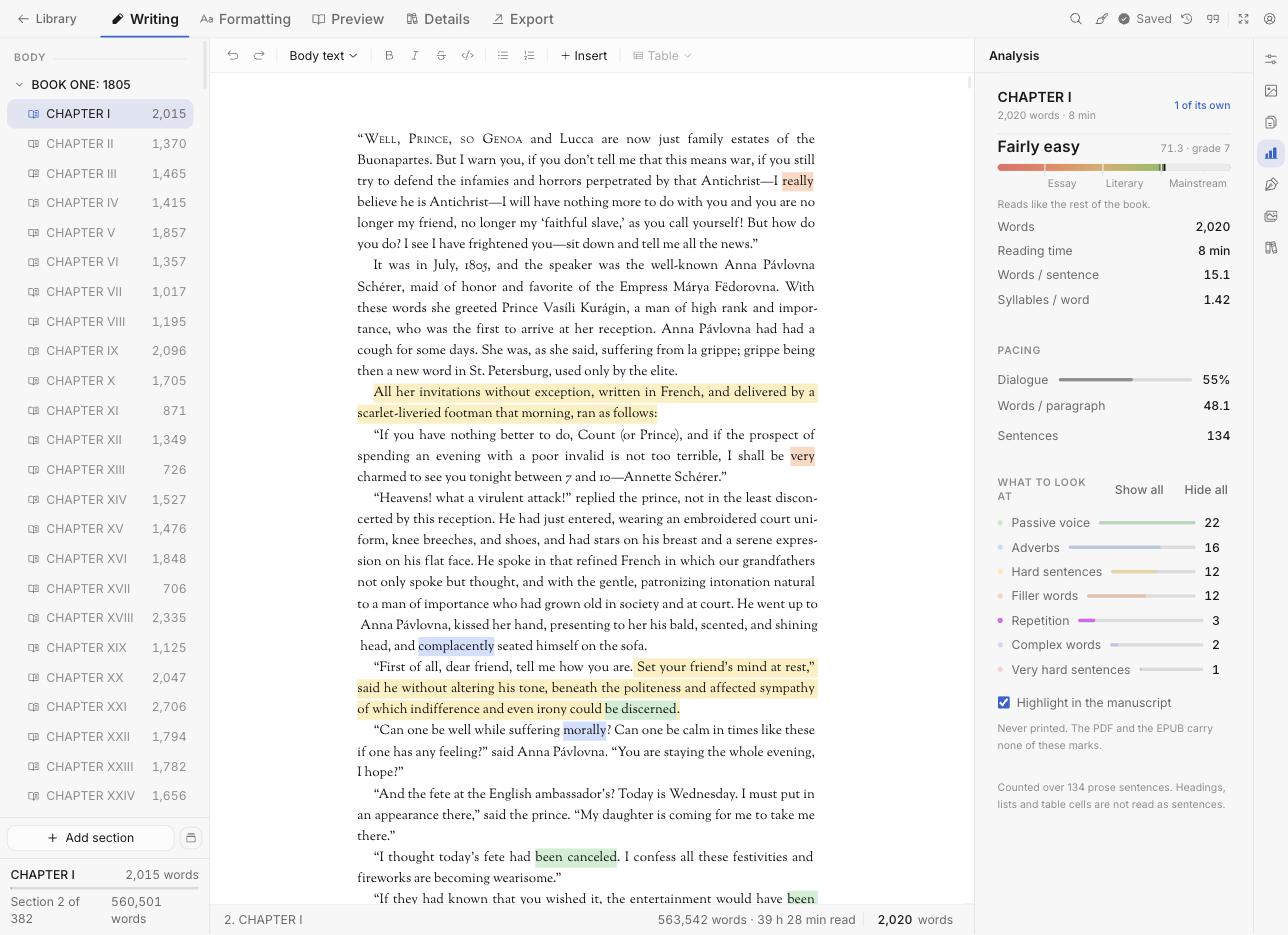Screen dimensions: 1288x935
Task: Apply strikethrough formatting
Action: point(441,56)
